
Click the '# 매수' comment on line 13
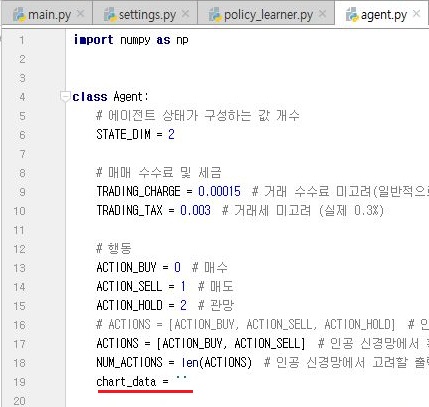210,267
